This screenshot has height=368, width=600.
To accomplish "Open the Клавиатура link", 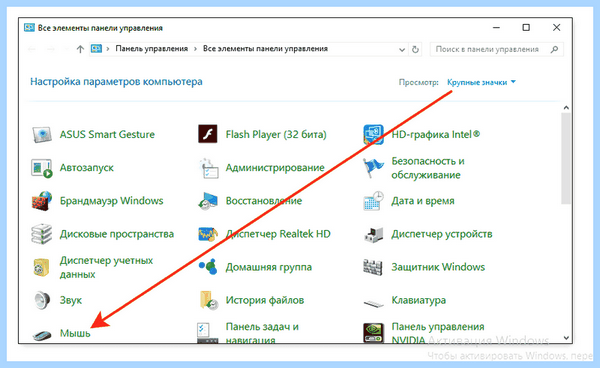I will (x=419, y=300).
